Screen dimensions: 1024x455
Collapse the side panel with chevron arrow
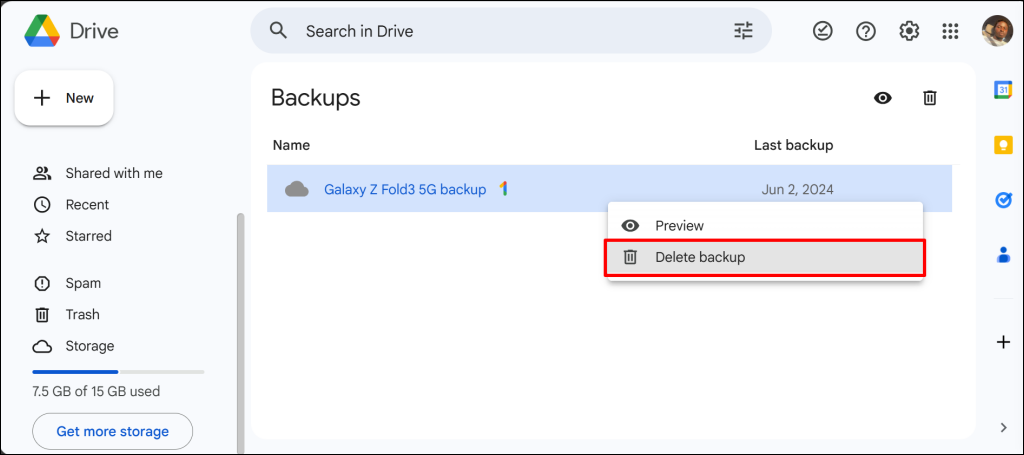1003,428
